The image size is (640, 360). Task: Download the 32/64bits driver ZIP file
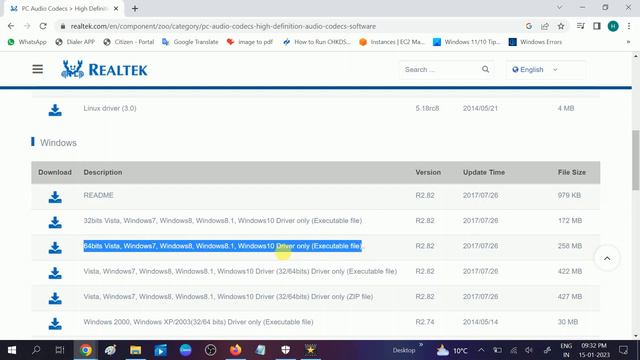pos(55,298)
